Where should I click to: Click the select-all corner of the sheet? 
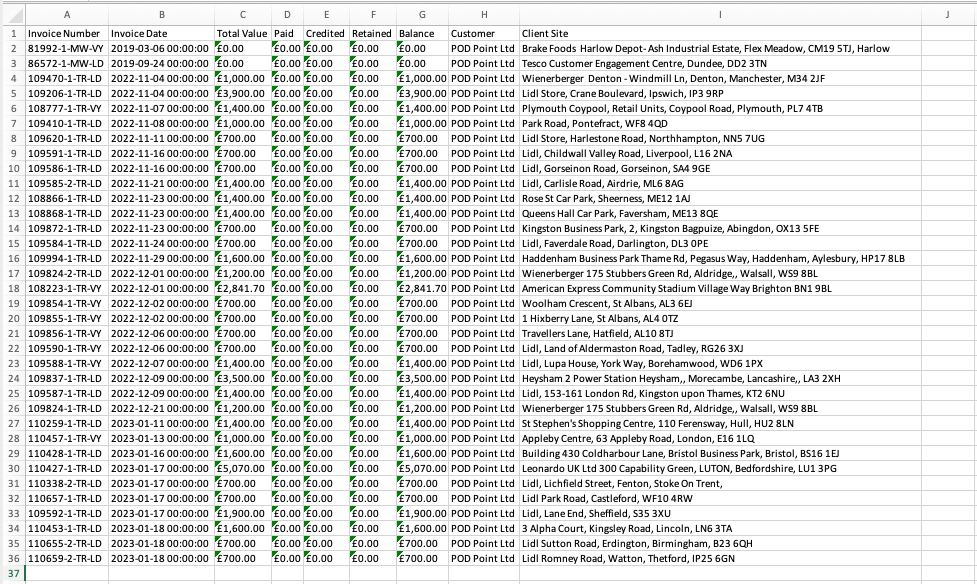(x=12, y=14)
